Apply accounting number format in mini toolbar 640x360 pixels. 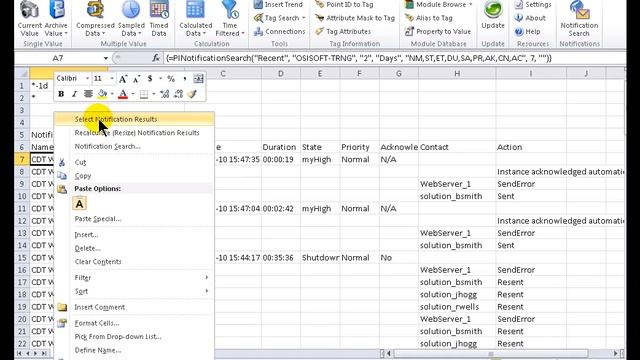[150, 79]
